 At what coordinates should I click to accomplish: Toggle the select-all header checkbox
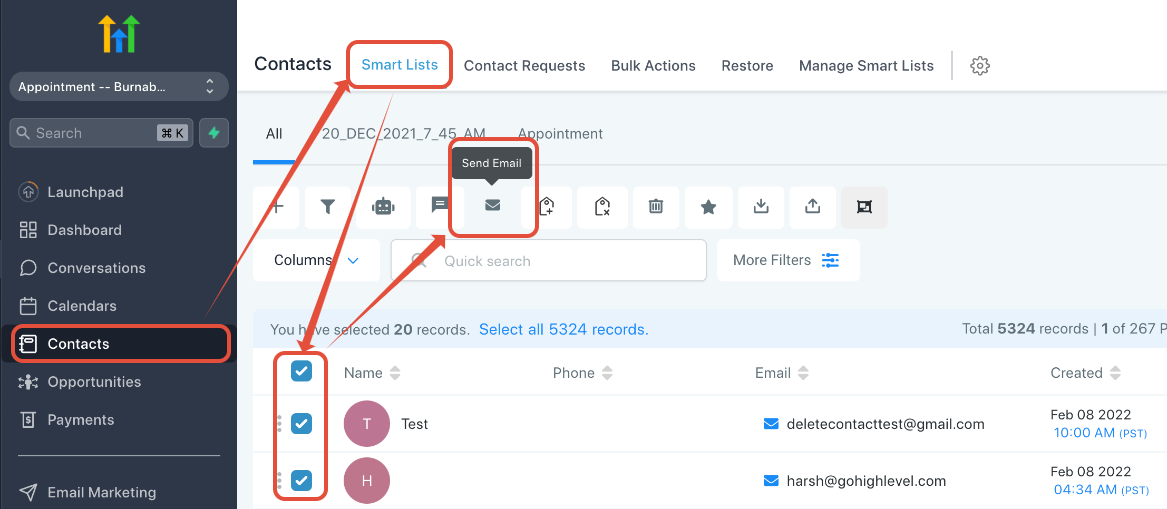coord(301,371)
